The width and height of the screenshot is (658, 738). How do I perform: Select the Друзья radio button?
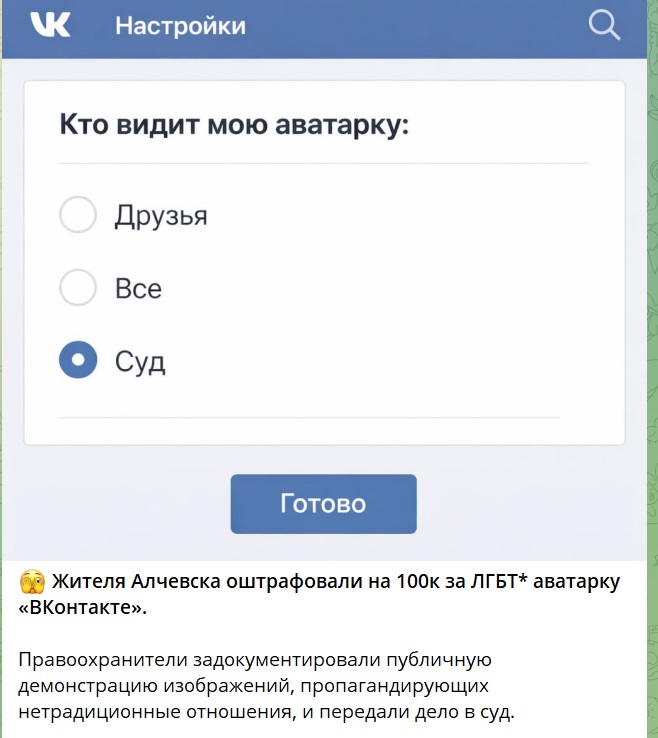tap(78, 215)
